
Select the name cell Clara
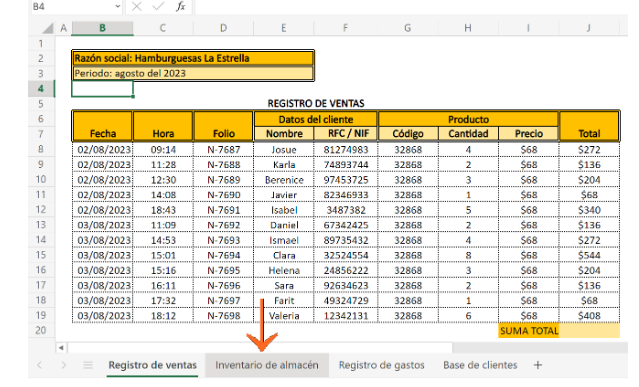[284, 255]
